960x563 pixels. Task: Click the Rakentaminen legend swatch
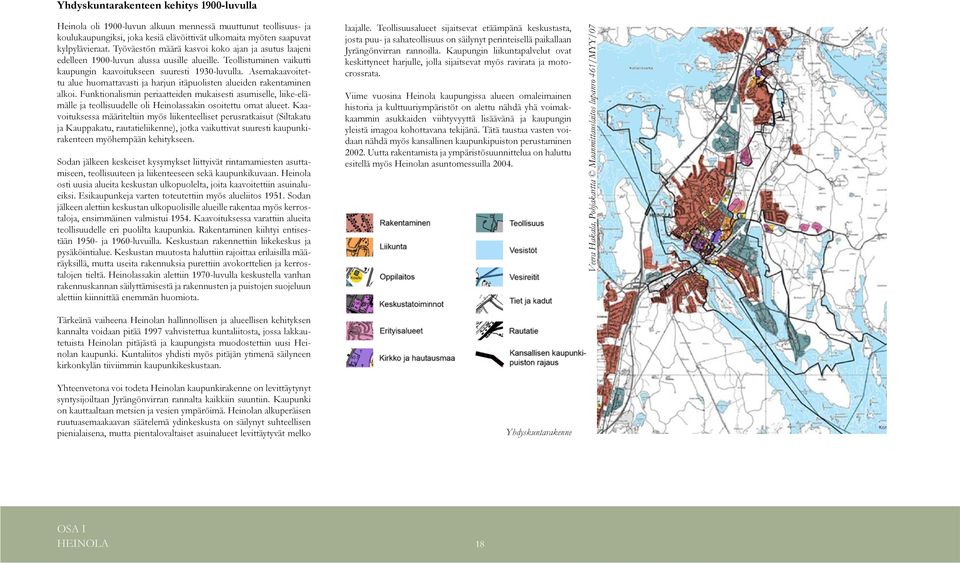tap(359, 223)
